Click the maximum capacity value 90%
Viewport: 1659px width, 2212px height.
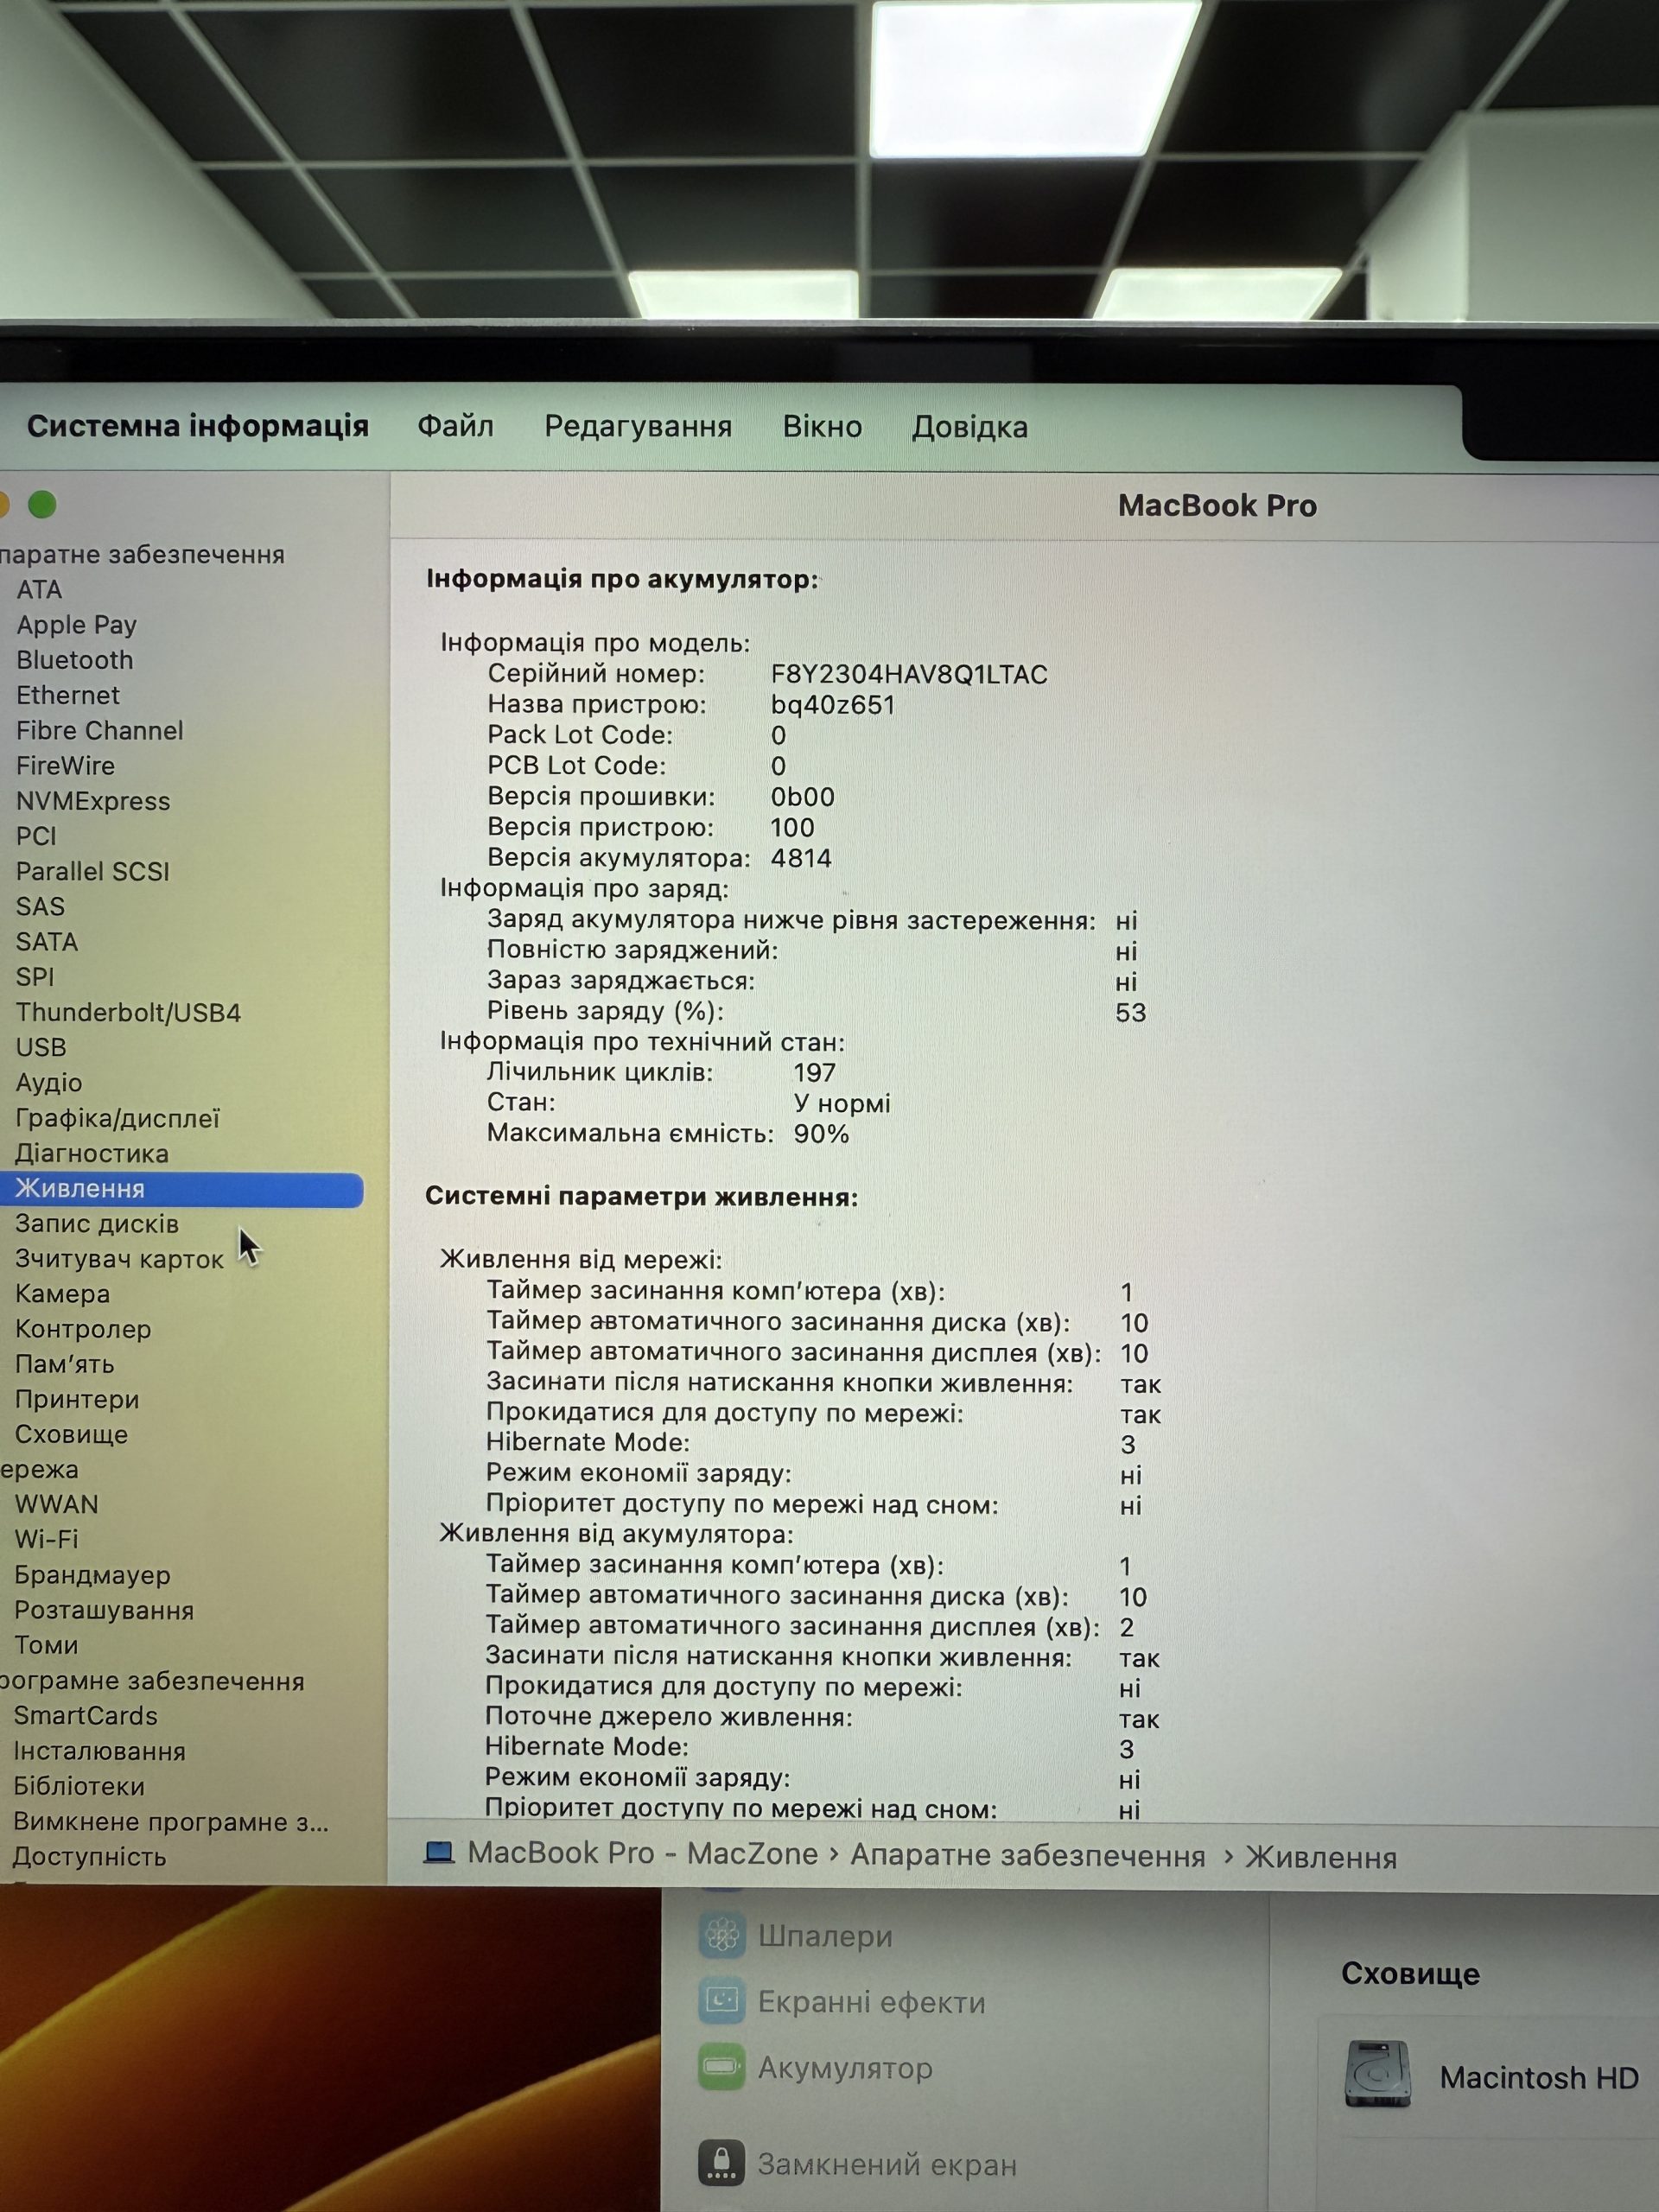(x=821, y=1134)
